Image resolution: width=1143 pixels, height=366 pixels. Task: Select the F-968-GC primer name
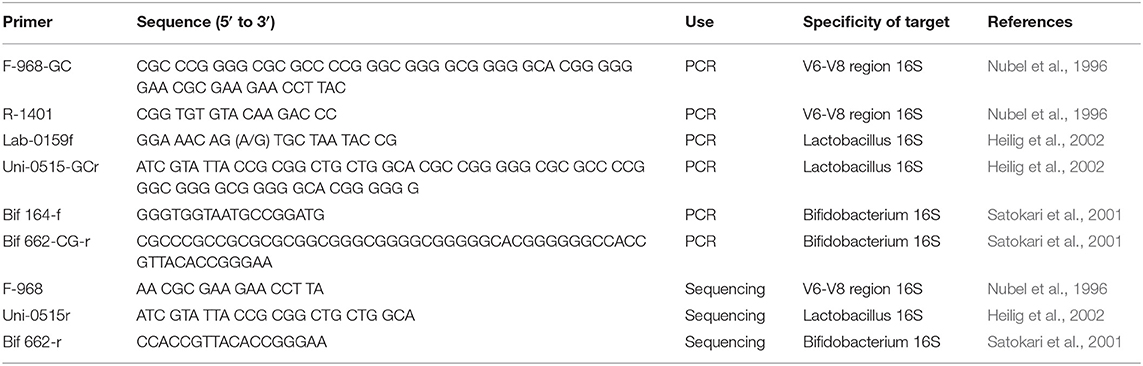[38, 66]
